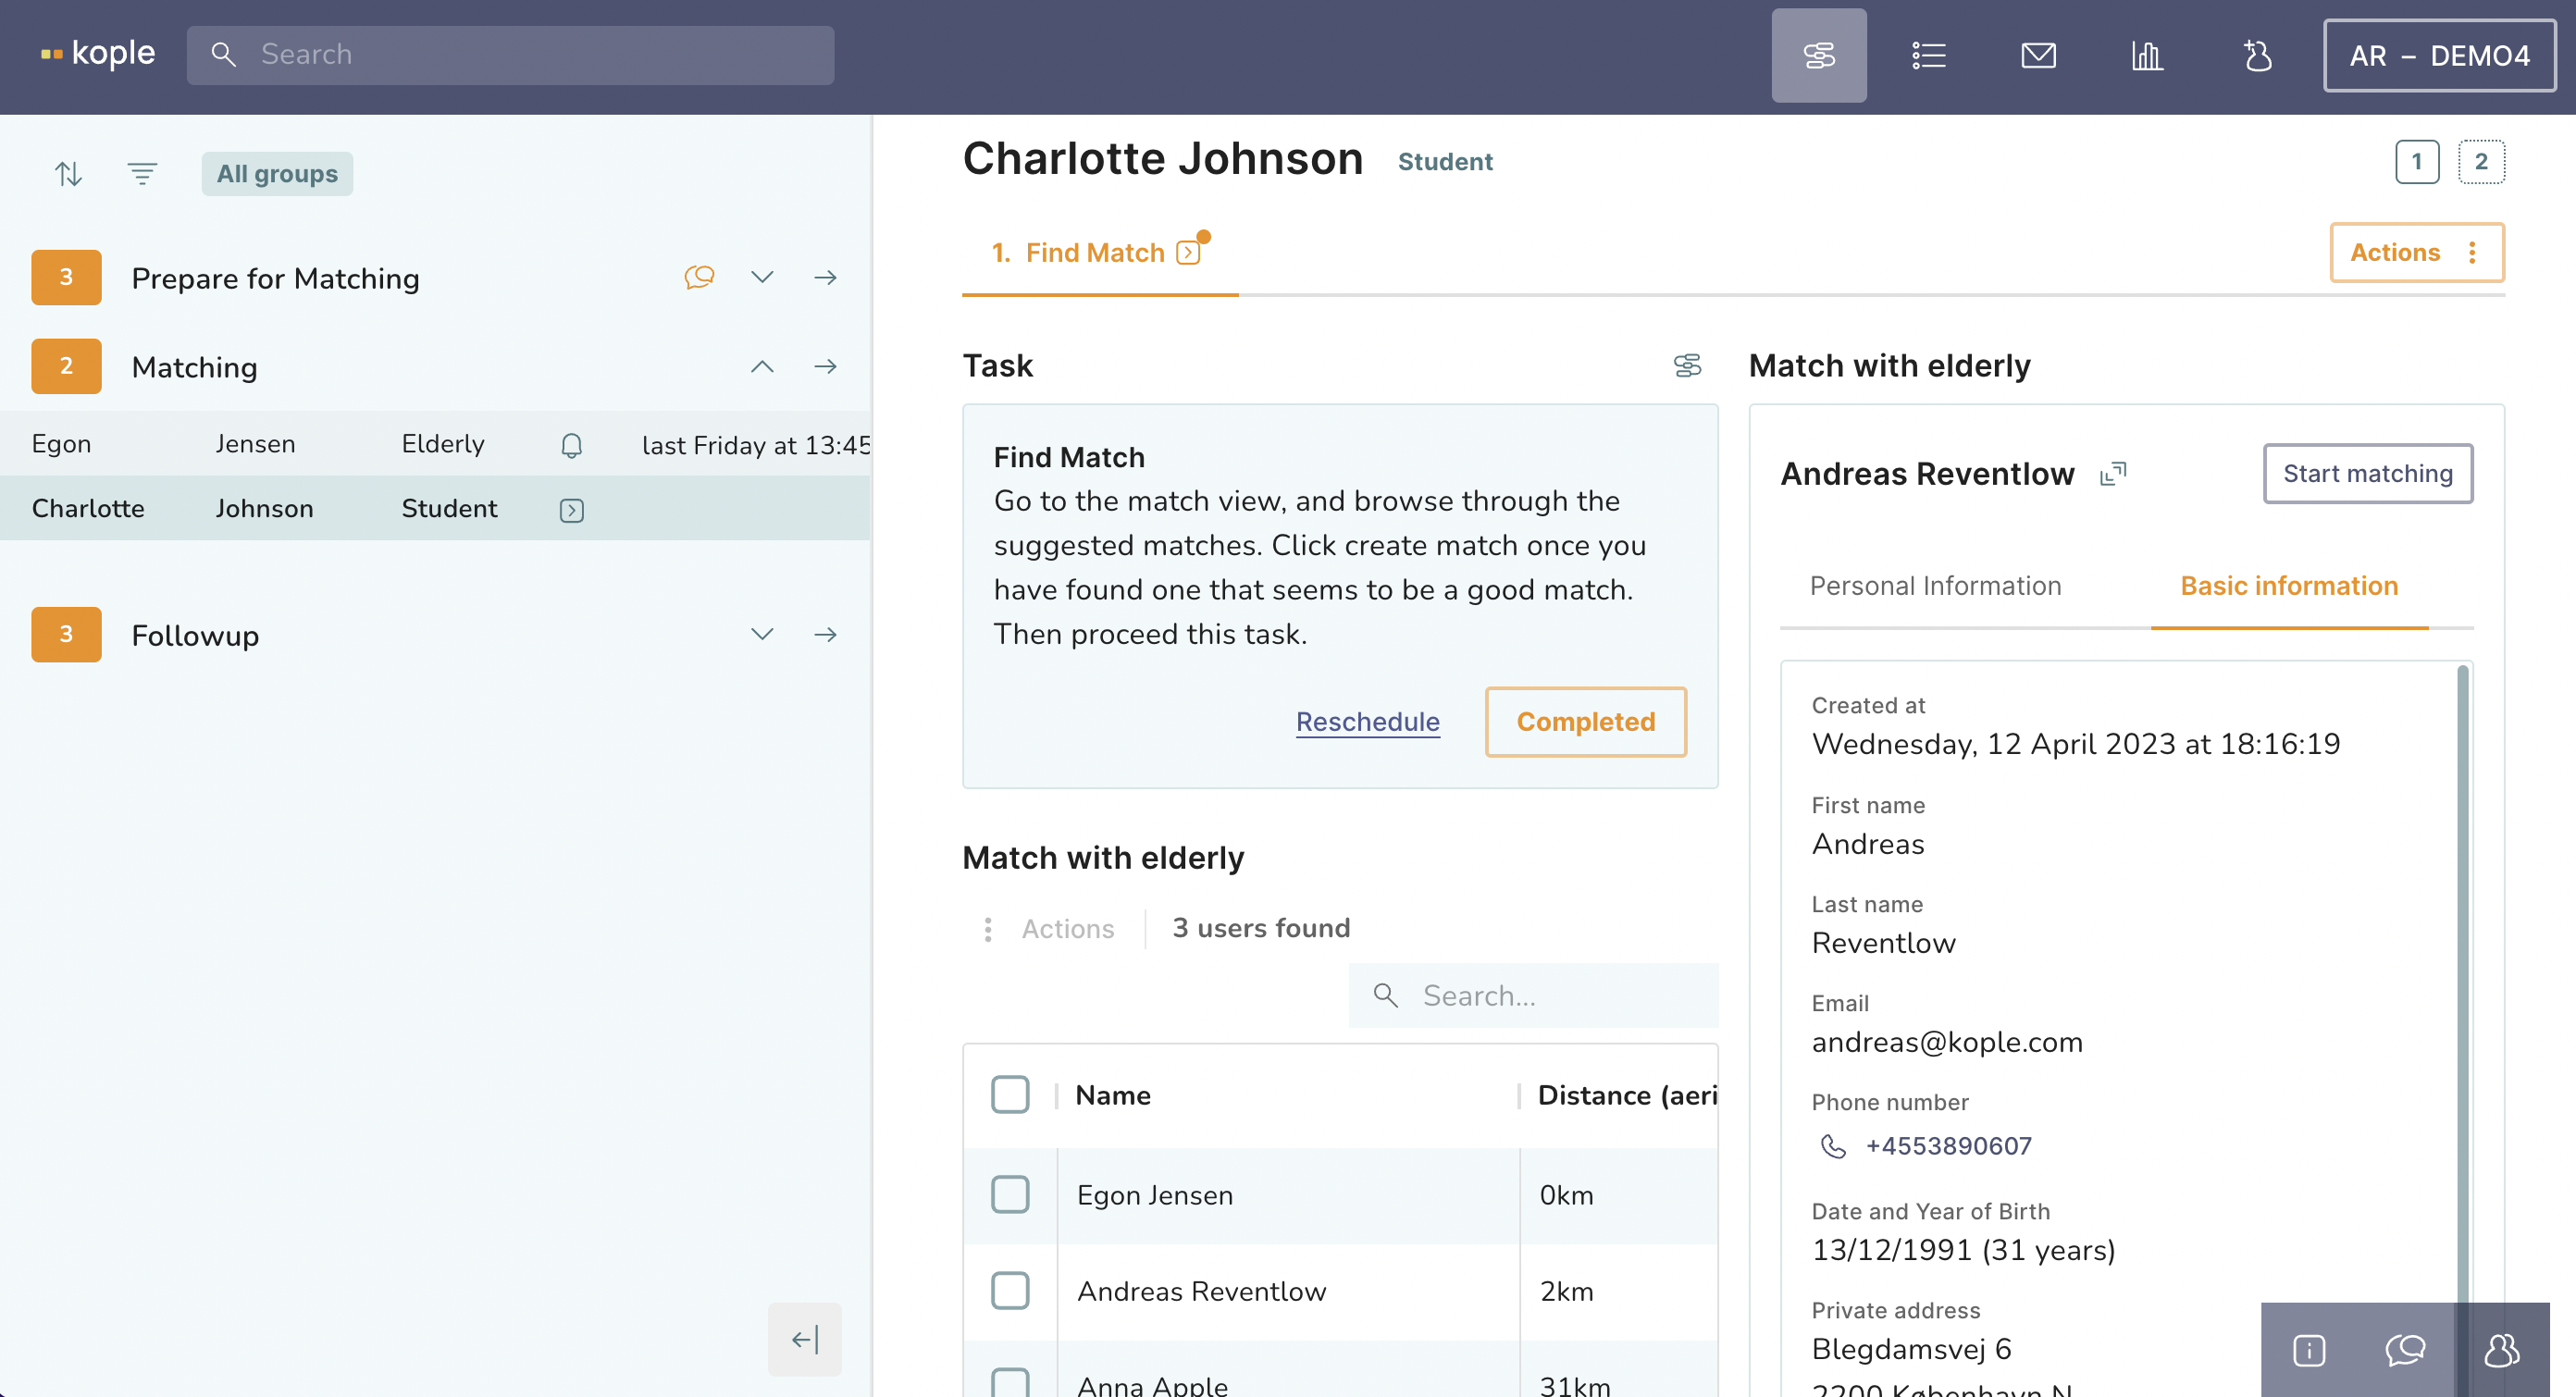
Task: Click the Reschedule link in the Find Match task
Action: click(1367, 721)
